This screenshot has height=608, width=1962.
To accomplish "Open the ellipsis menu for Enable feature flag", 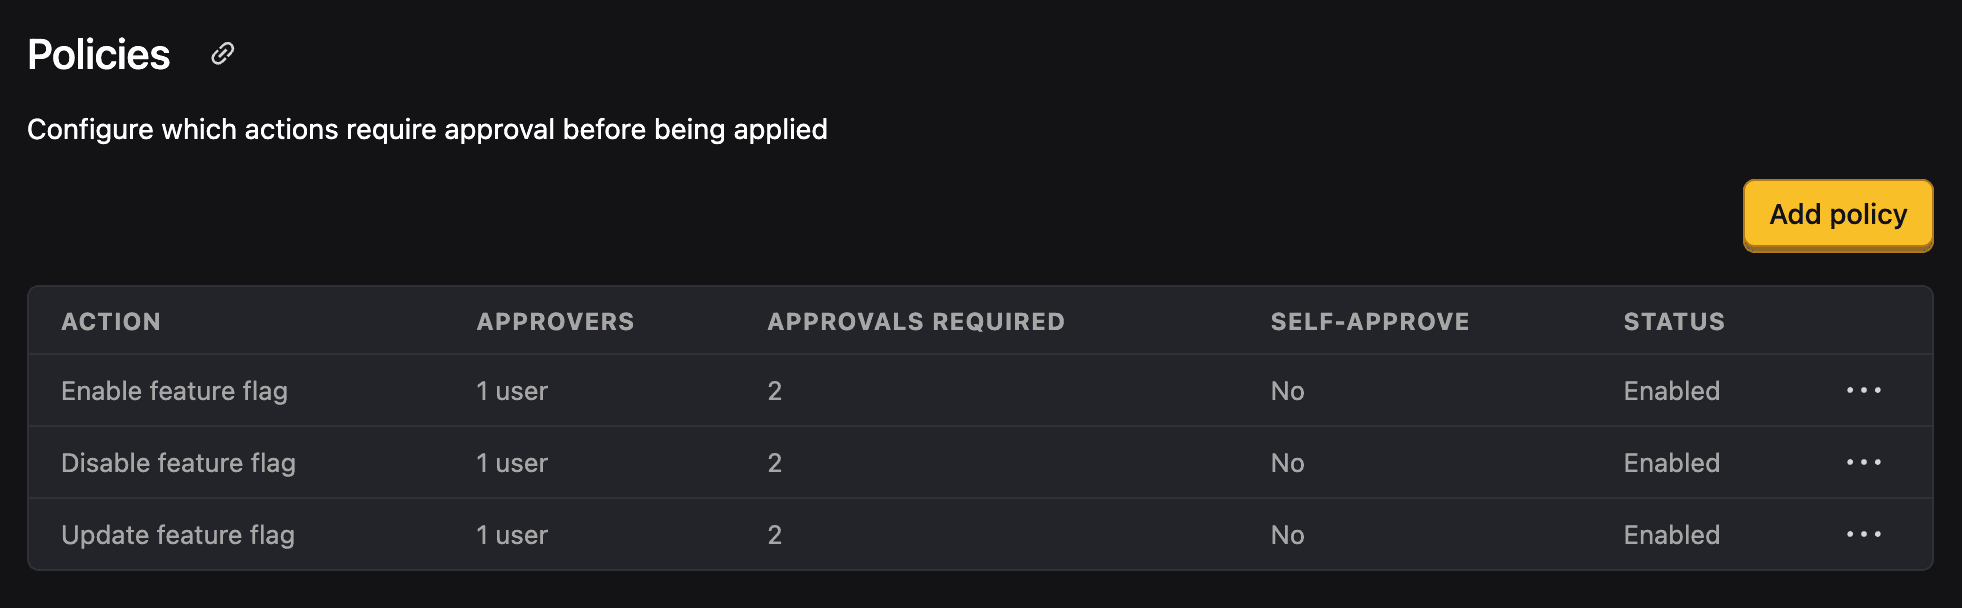I will pos(1864,391).
